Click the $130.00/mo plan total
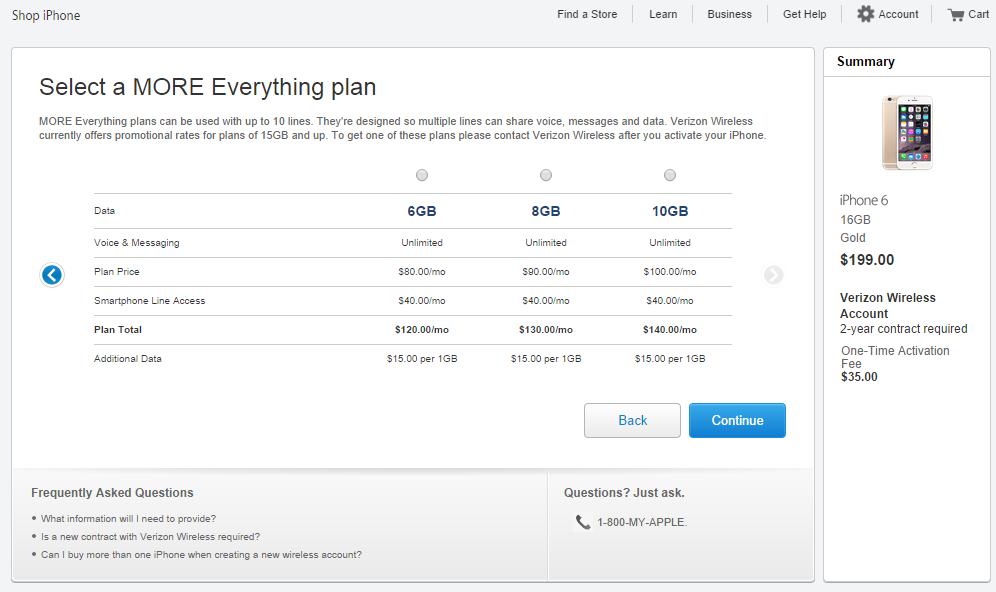996x592 pixels. [546, 330]
